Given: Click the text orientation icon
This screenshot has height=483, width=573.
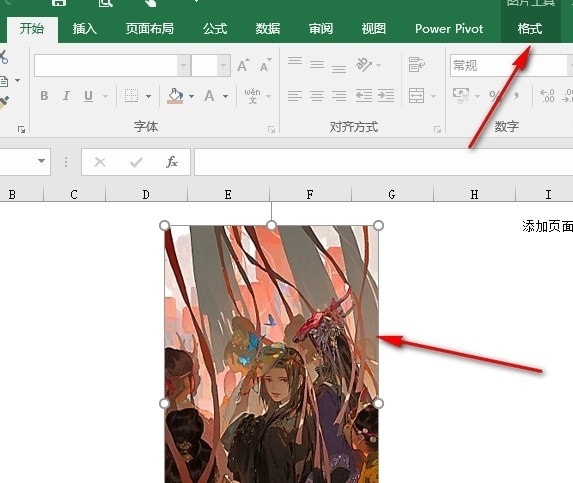Looking at the screenshot, I should click(x=364, y=65).
